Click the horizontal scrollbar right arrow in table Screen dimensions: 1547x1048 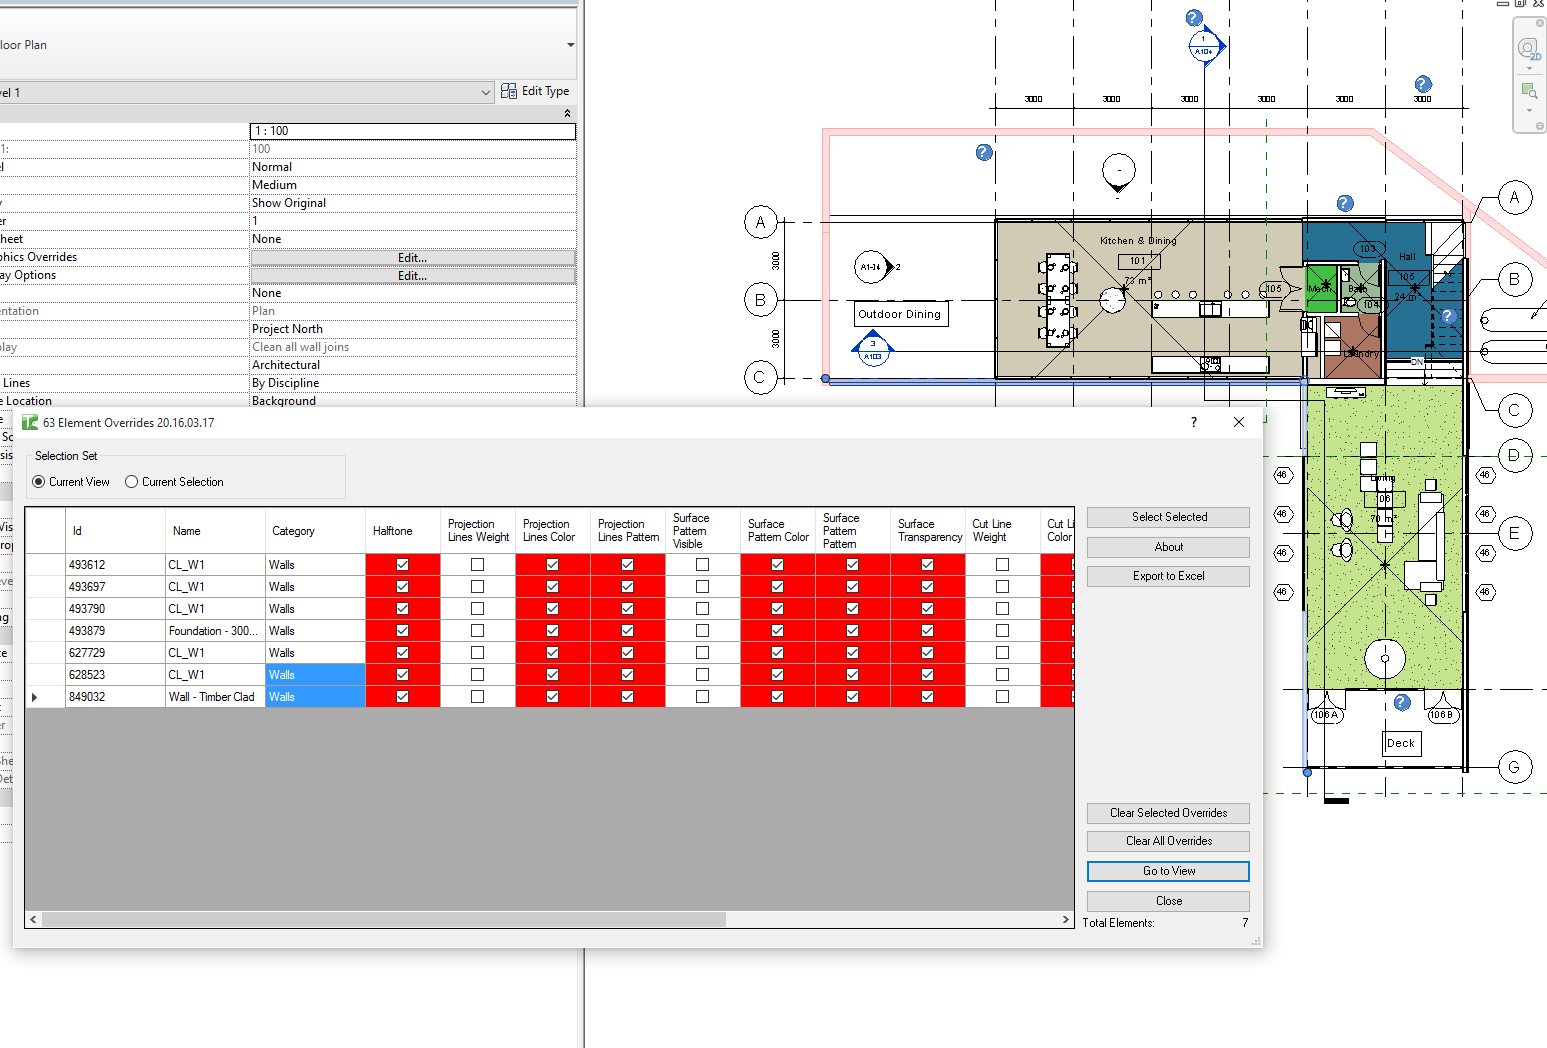(x=1065, y=919)
